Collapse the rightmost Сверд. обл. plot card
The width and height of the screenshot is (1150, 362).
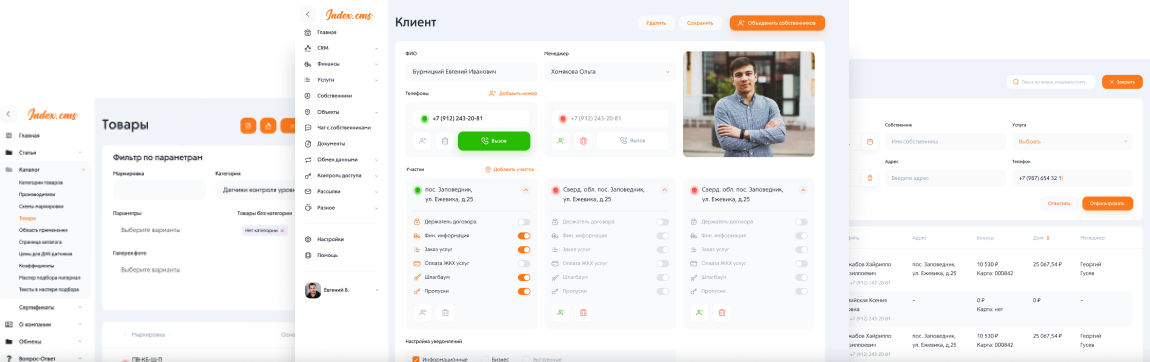pos(803,190)
